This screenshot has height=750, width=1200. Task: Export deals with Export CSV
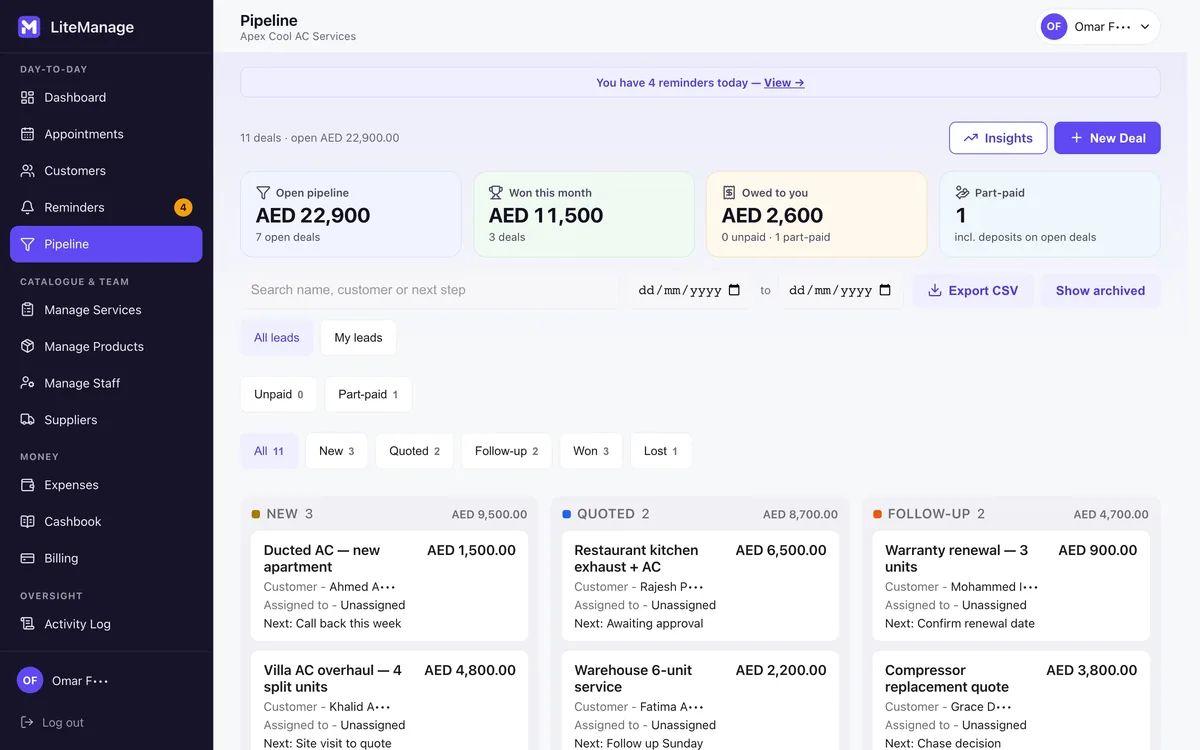tap(973, 290)
